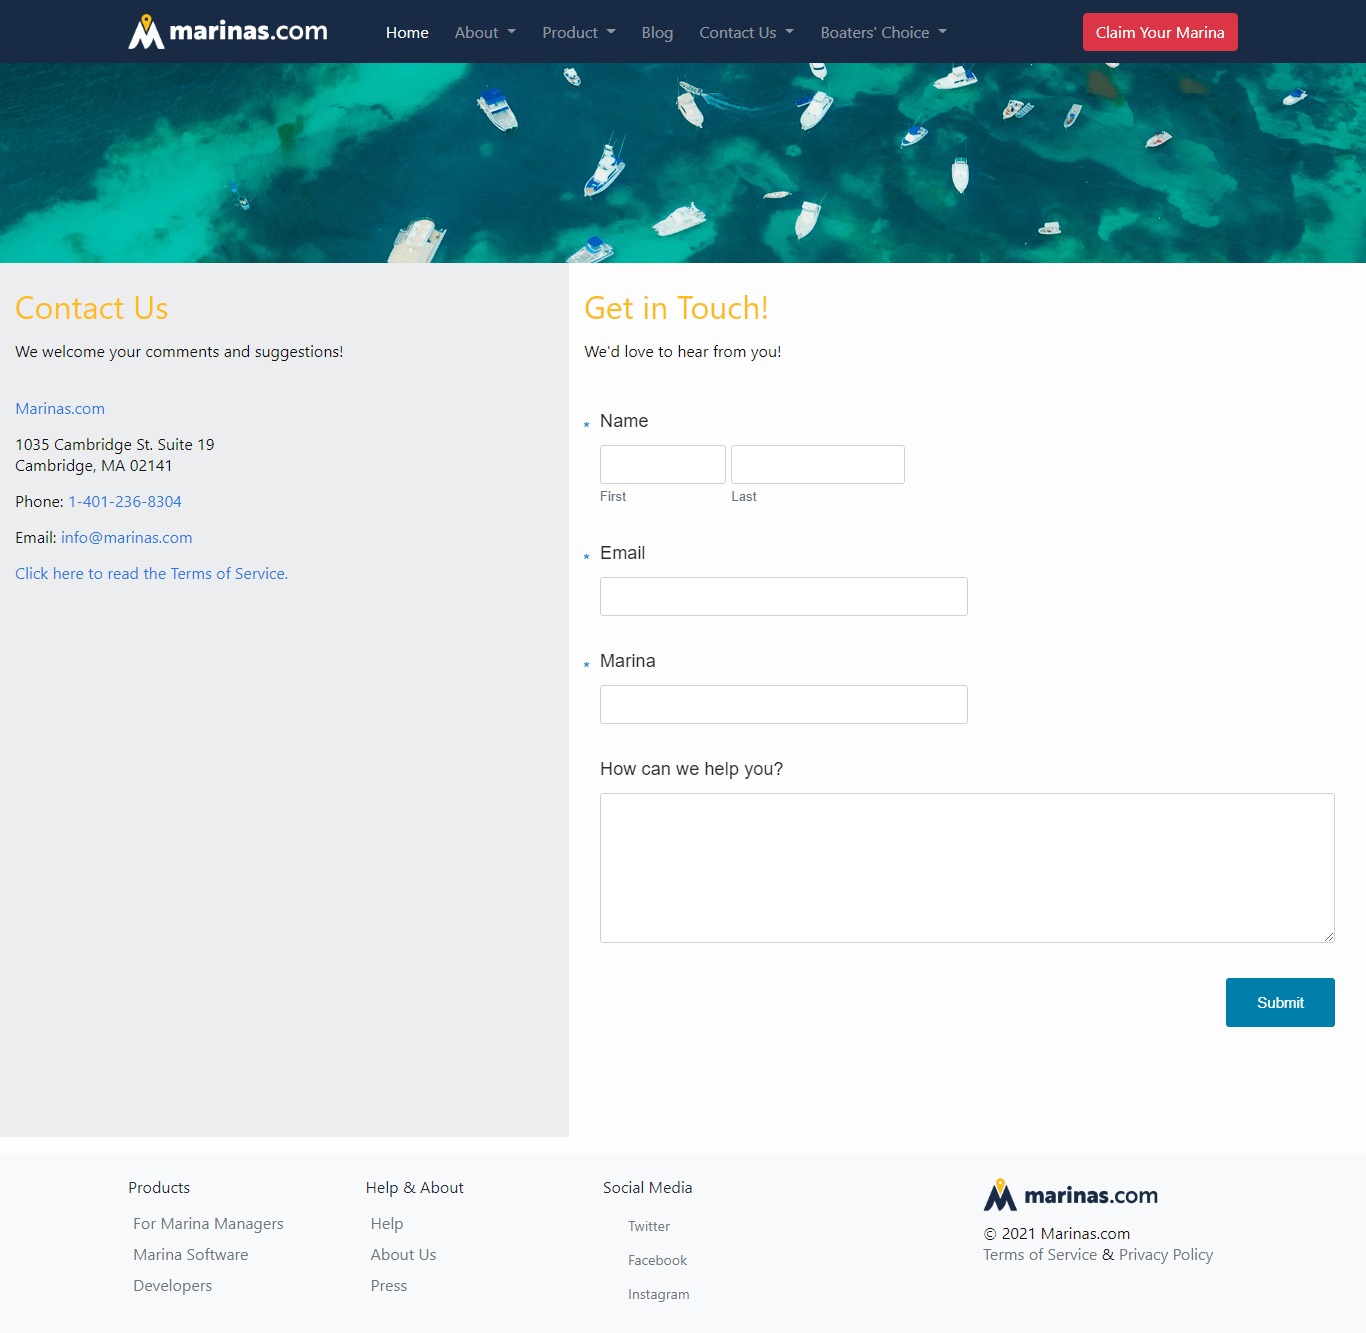This screenshot has height=1333, width=1366.
Task: Open the Marina Software page
Action: [190, 1254]
